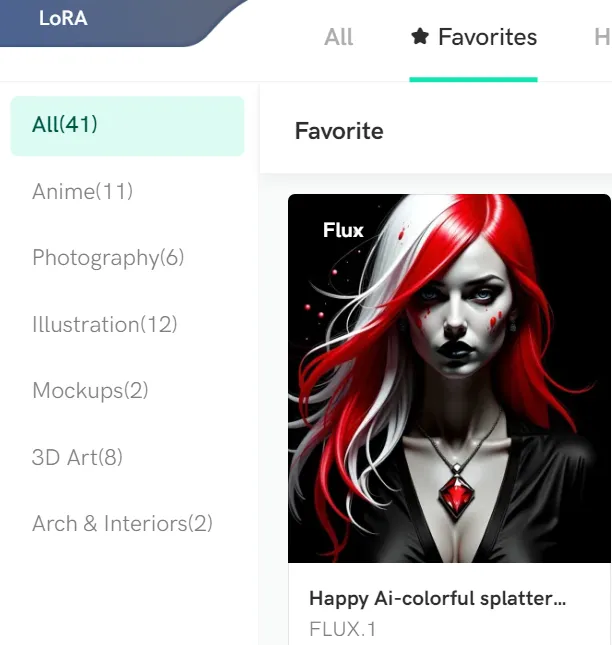612x645 pixels.
Task: Open the red-haired woman model thumbnail
Action: (x=450, y=378)
